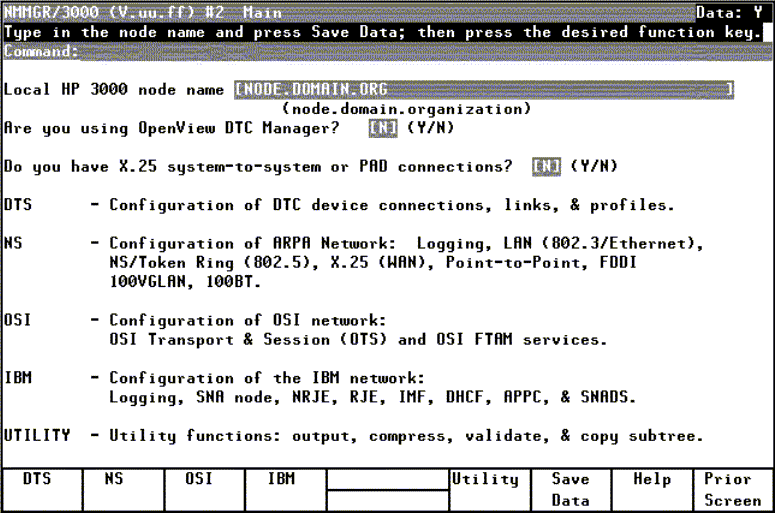
Task: Click 'Are you using OpenView DTC Manager?' label
Action: point(172,128)
